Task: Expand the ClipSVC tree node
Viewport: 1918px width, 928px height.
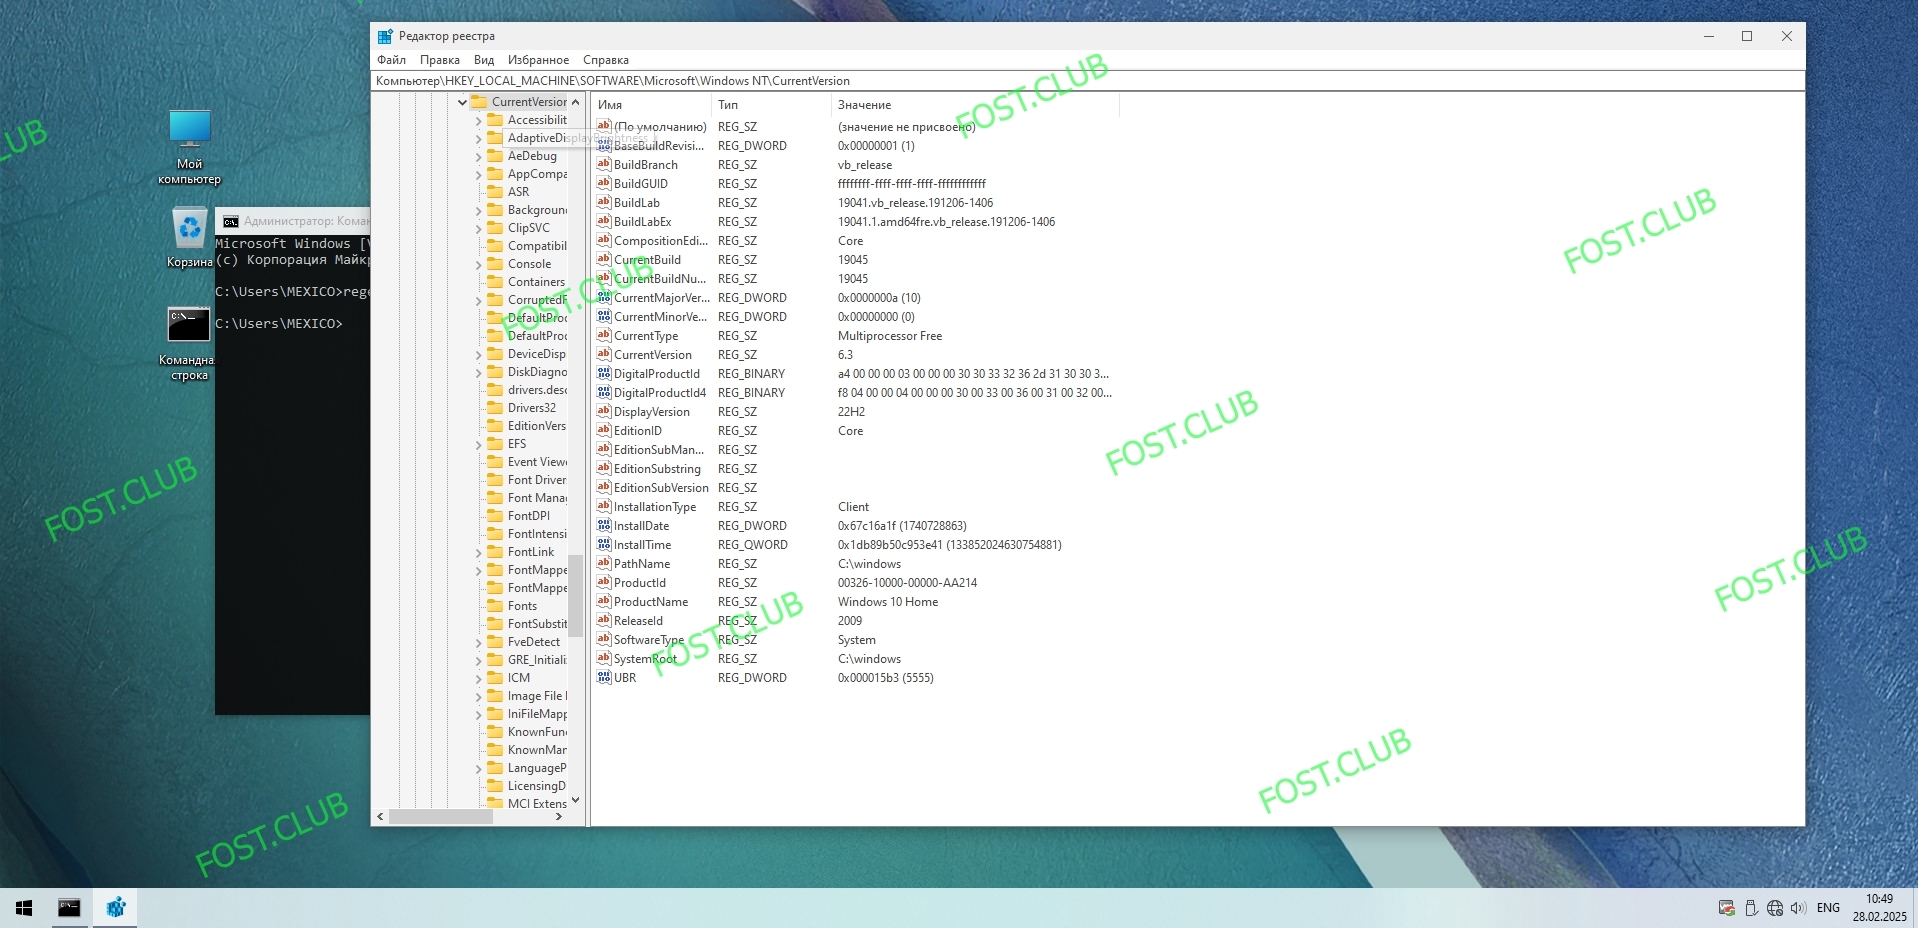Action: pyautogui.click(x=478, y=228)
